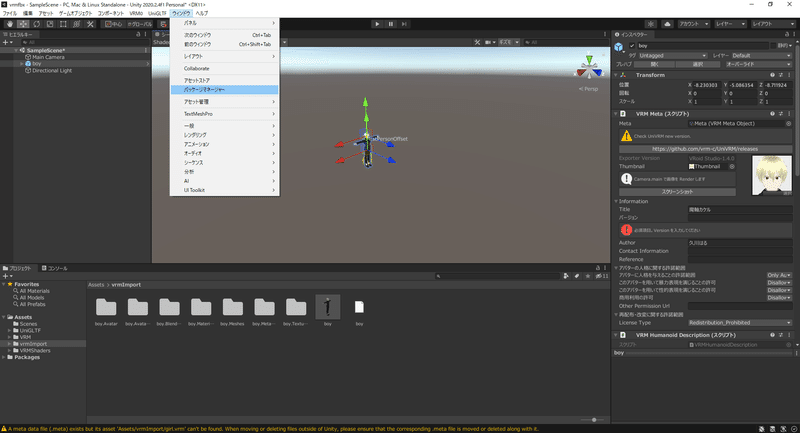The width and height of the screenshot is (800, 433).
Task: Select Main Camera in Hierarchy
Action: point(48,57)
